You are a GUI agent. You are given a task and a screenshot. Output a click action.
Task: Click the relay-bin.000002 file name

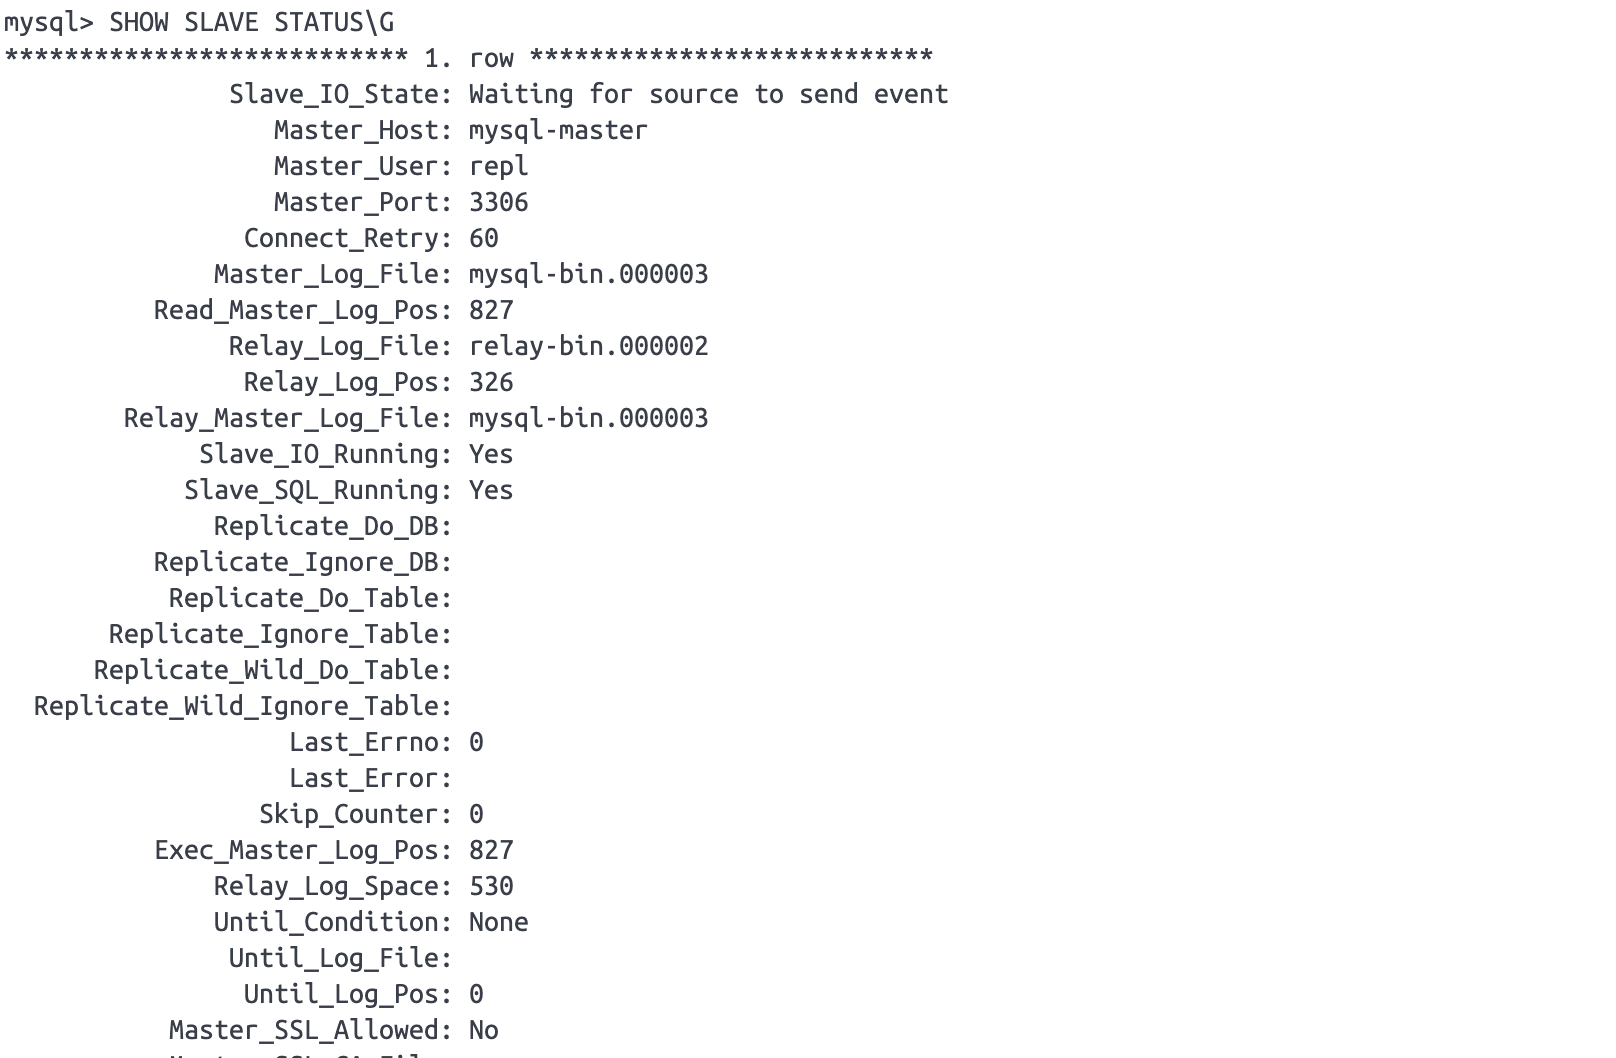tap(588, 347)
